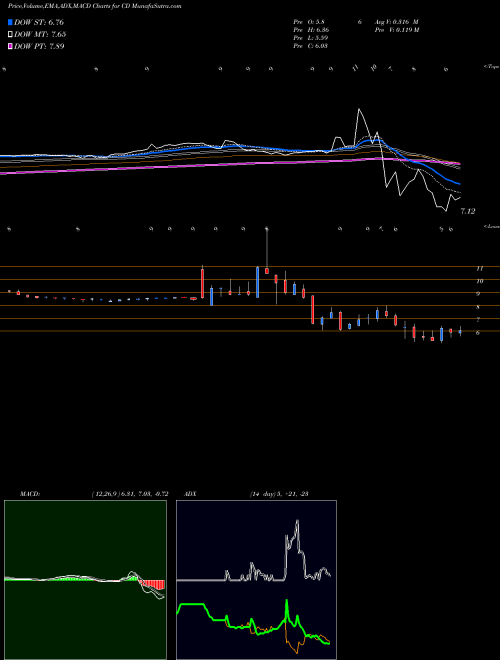Click inside the dark blue ADX chart panel
The height and width of the screenshot is (660, 500).
click(x=256, y=580)
